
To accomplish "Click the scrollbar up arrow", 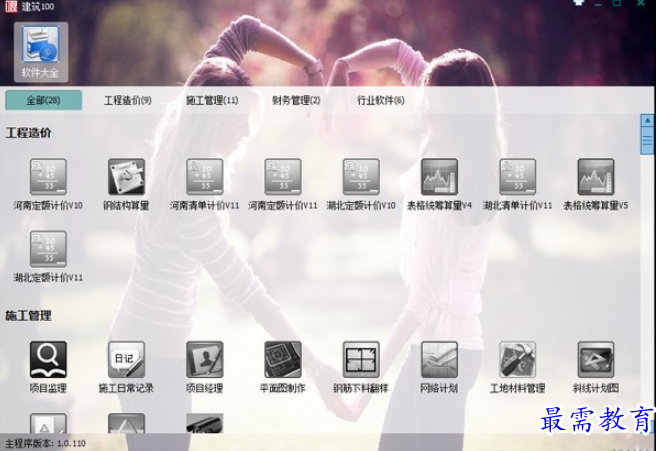I will [x=647, y=120].
